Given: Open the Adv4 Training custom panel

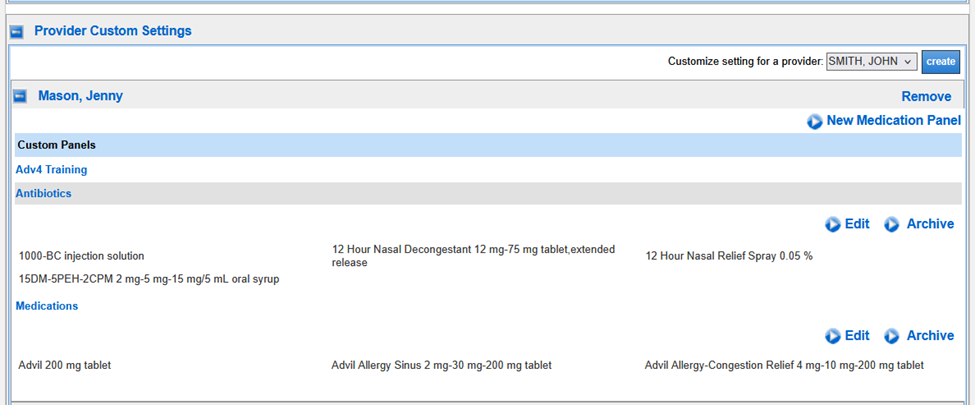Looking at the screenshot, I should pyautogui.click(x=51, y=170).
